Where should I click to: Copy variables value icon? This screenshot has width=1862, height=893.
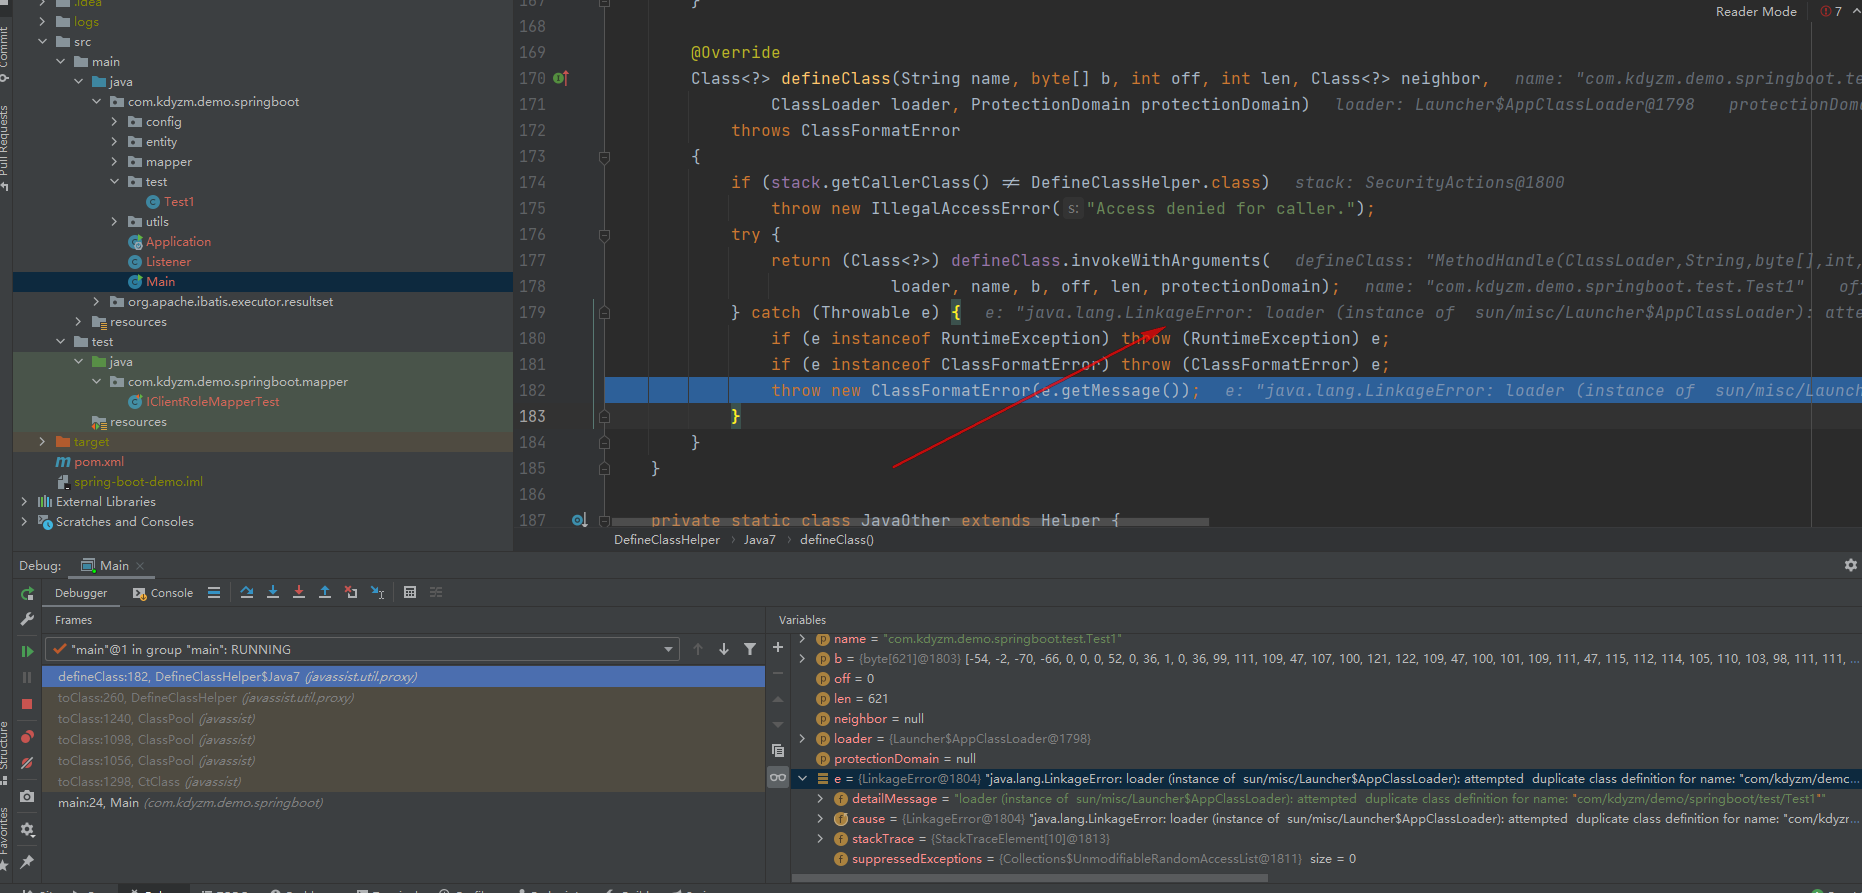pos(778,750)
